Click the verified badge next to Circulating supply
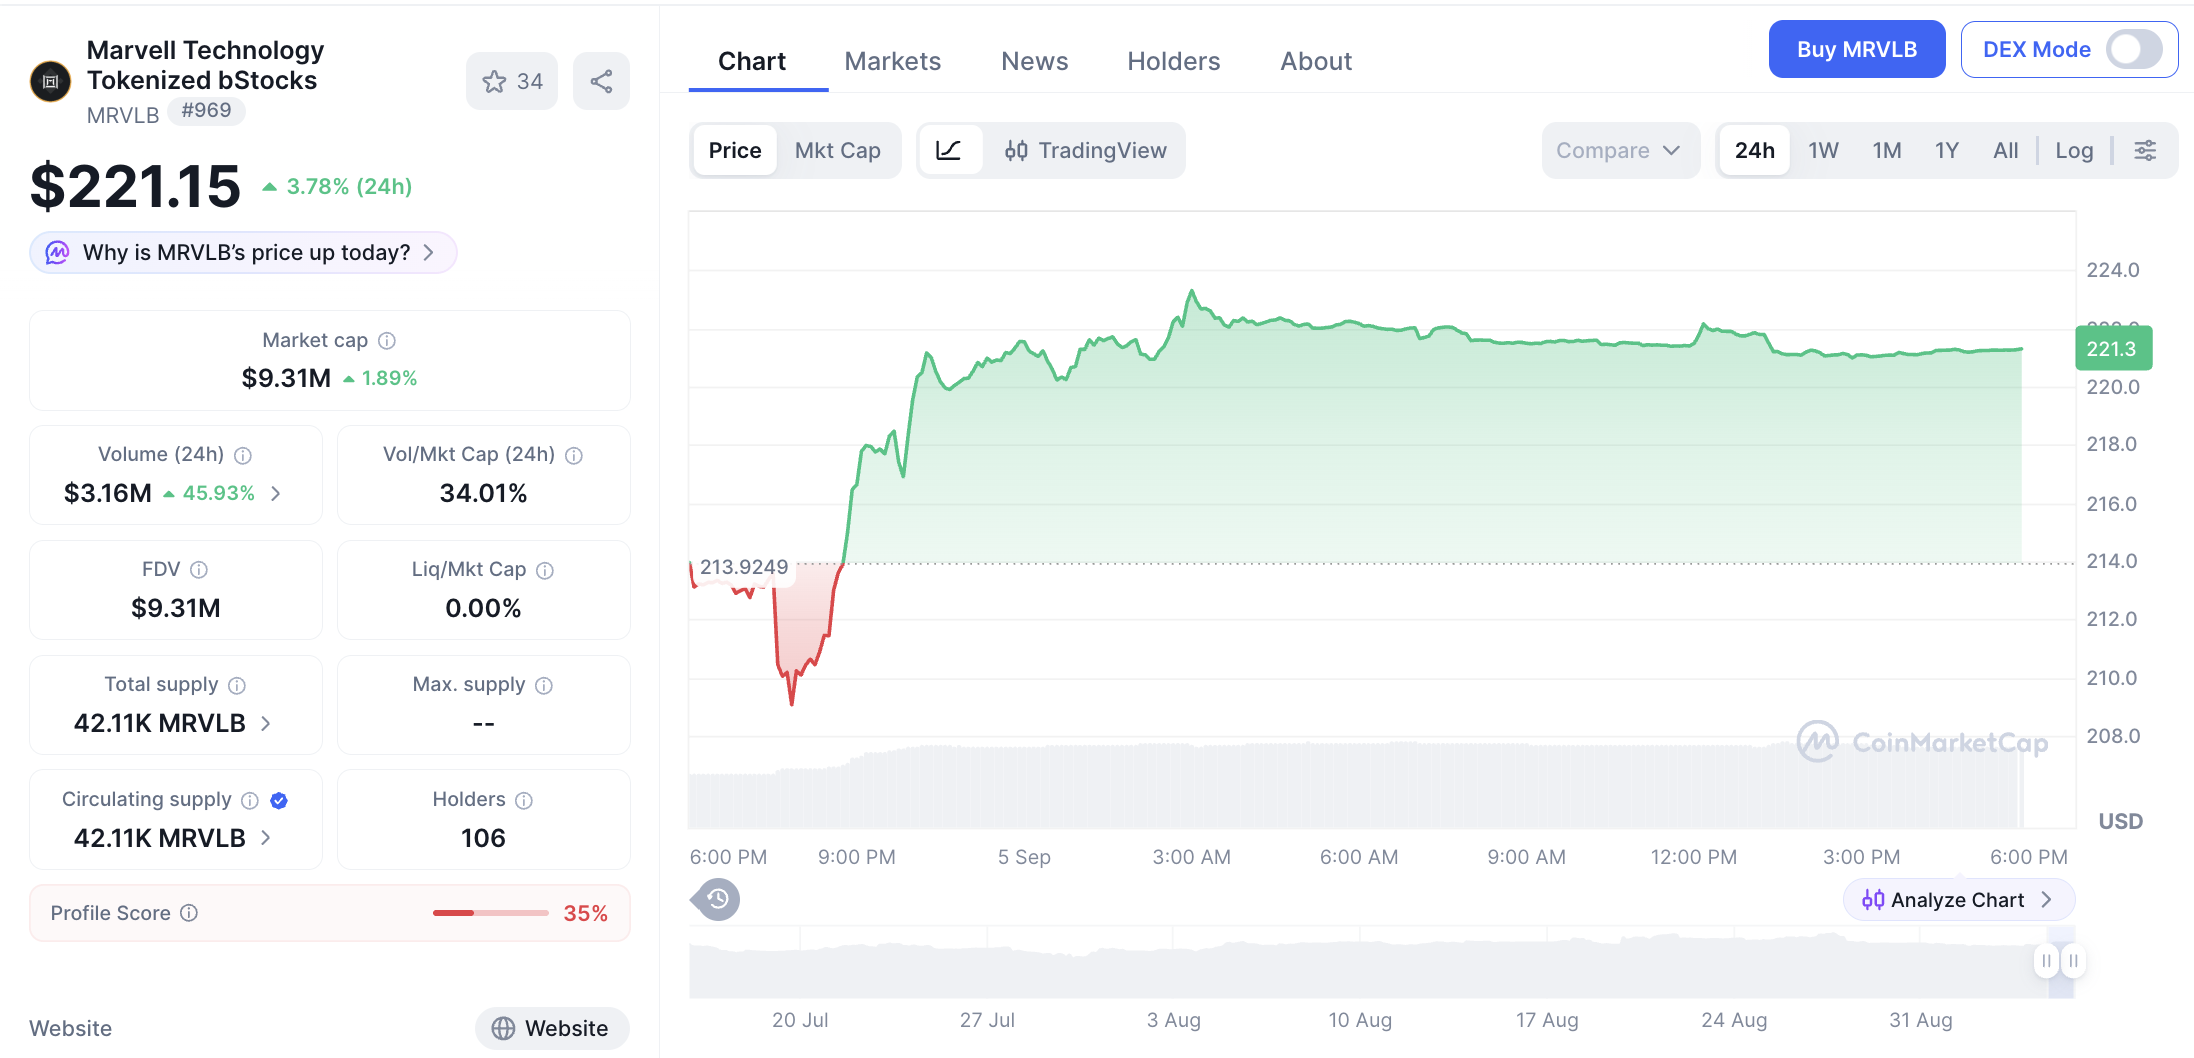The height and width of the screenshot is (1058, 2194). tap(279, 800)
